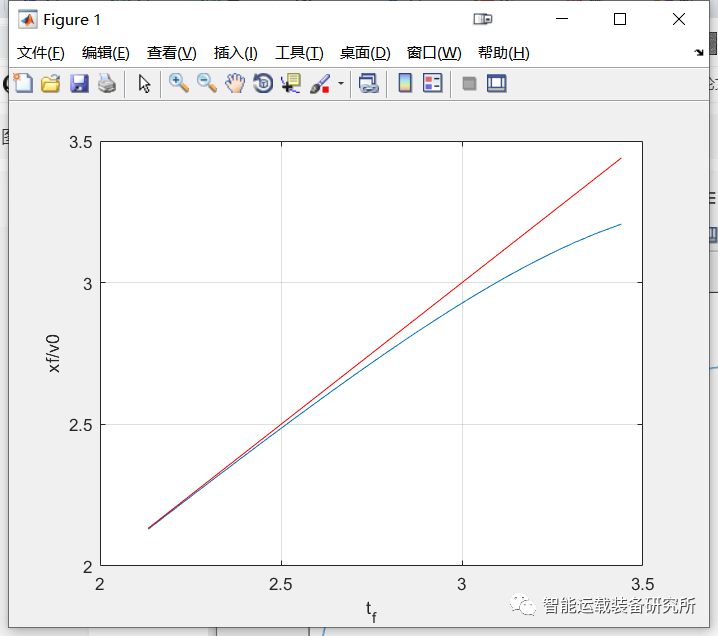Viewport: 718px width, 636px height.
Task: Open the 窗口(W) menu
Action: click(x=434, y=53)
